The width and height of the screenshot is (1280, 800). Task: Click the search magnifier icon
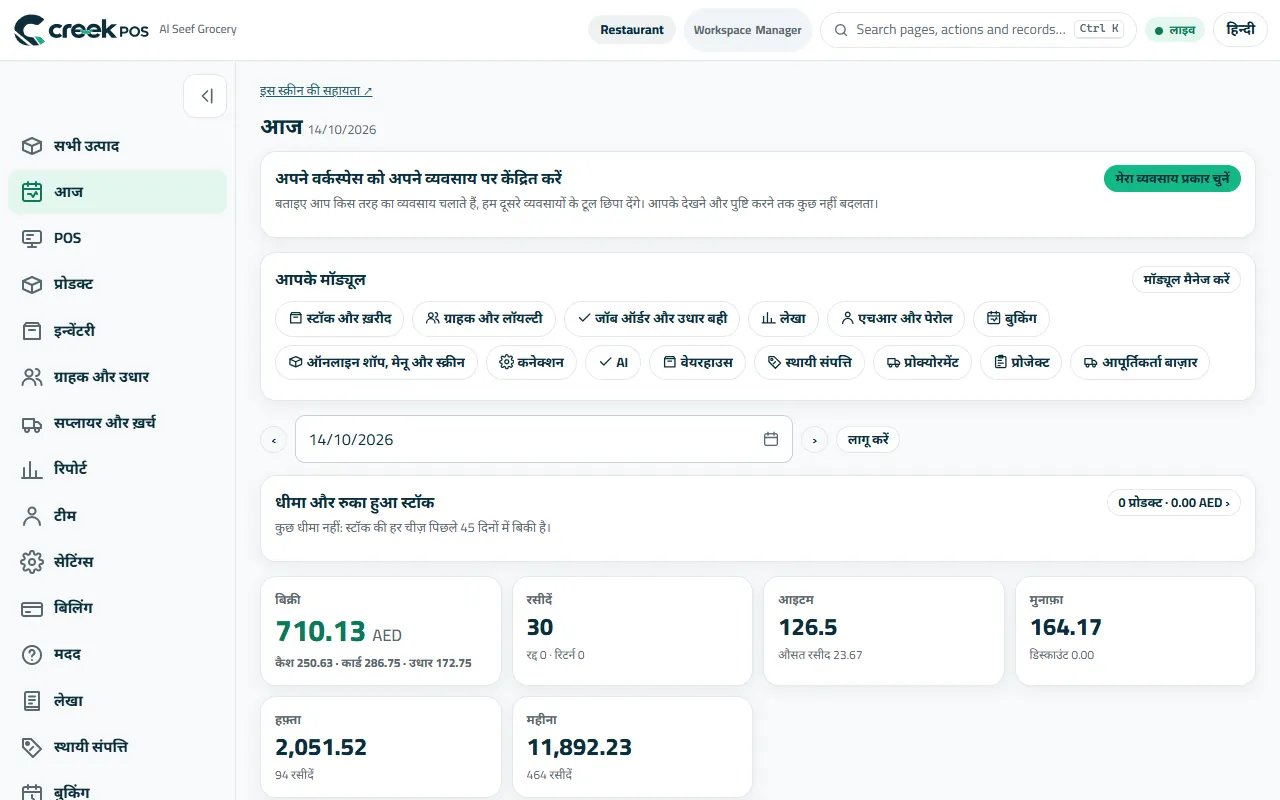(841, 30)
